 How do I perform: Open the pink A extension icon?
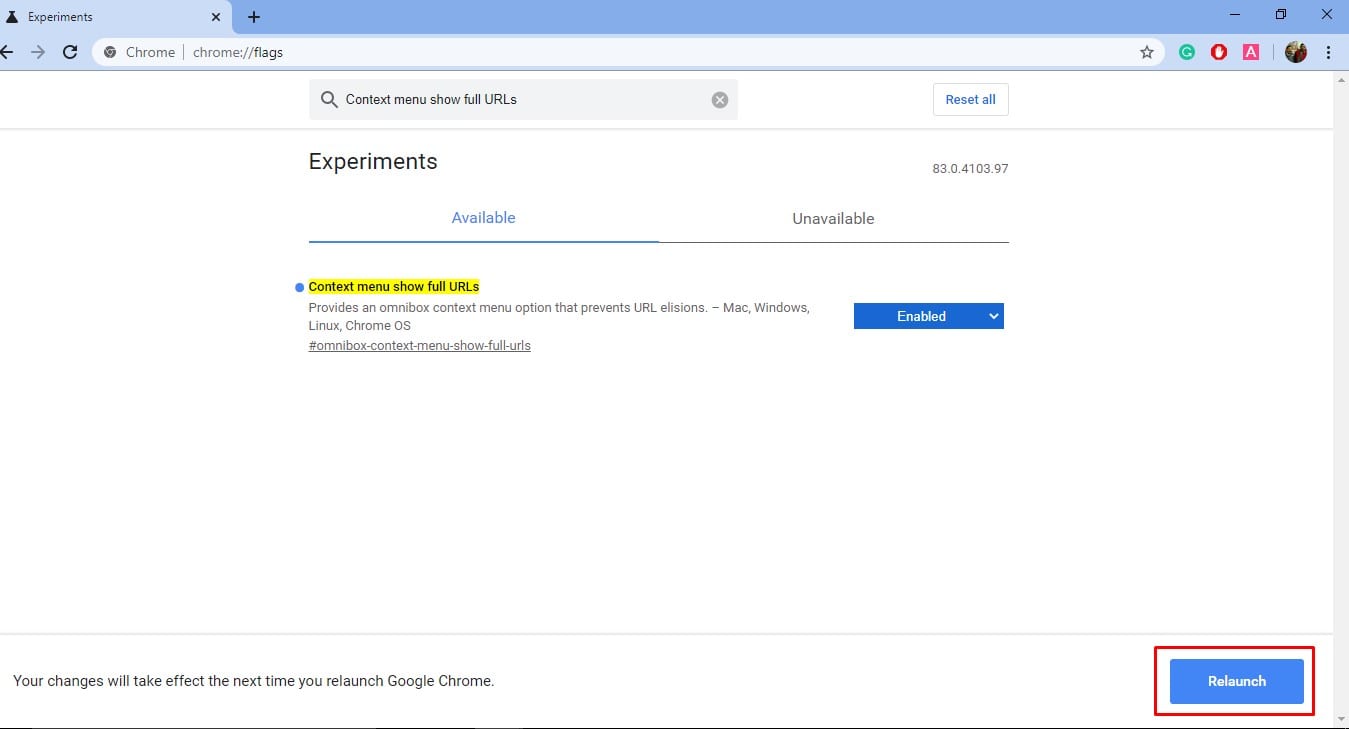[1250, 51]
